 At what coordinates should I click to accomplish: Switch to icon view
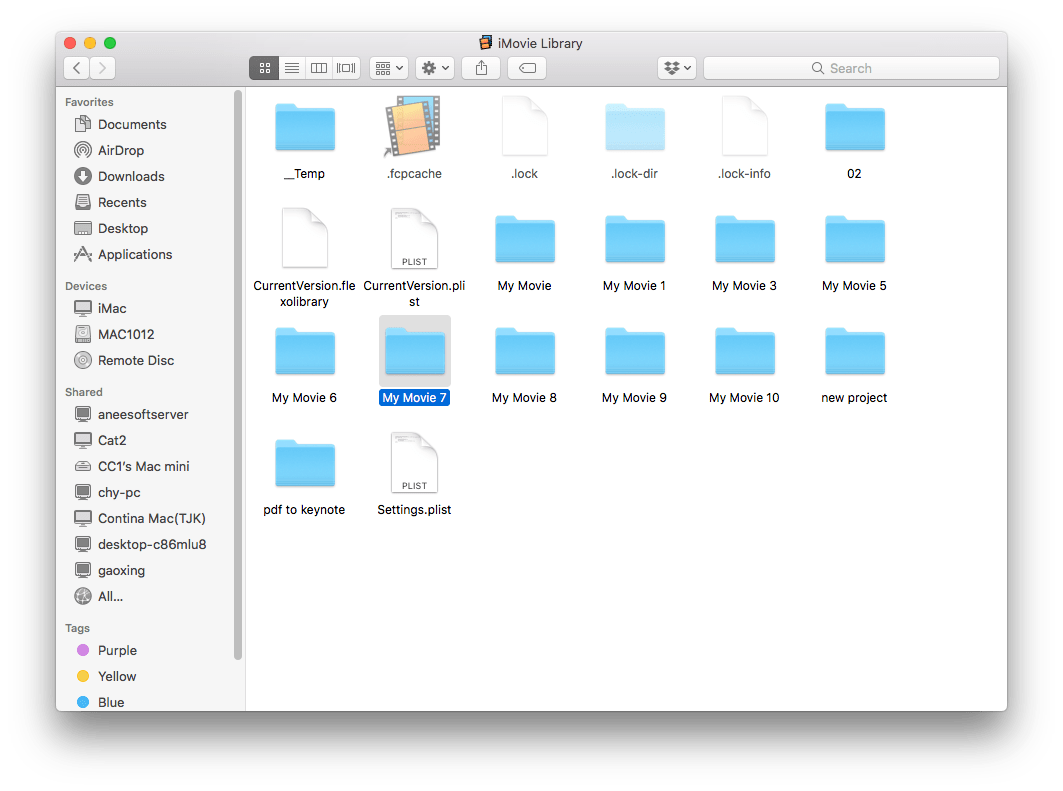point(264,67)
